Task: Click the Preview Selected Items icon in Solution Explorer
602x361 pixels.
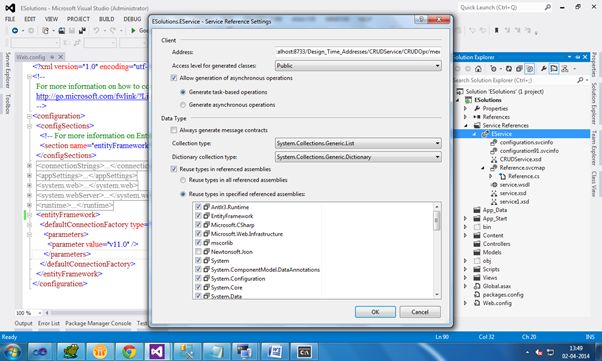Action: pos(554,69)
